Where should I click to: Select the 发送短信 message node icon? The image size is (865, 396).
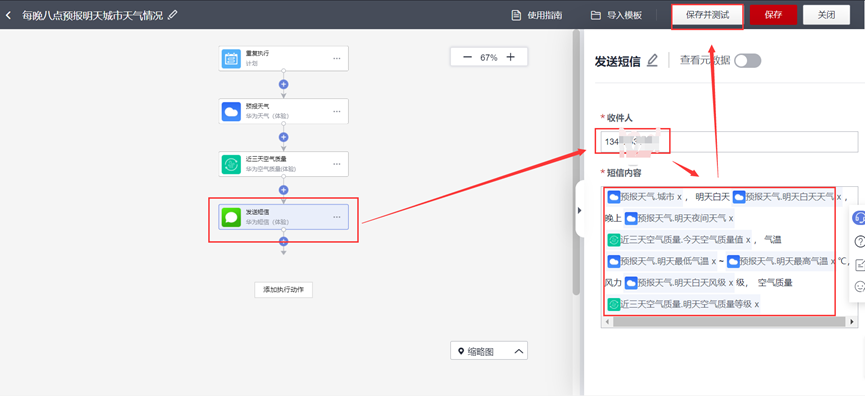[232, 217]
